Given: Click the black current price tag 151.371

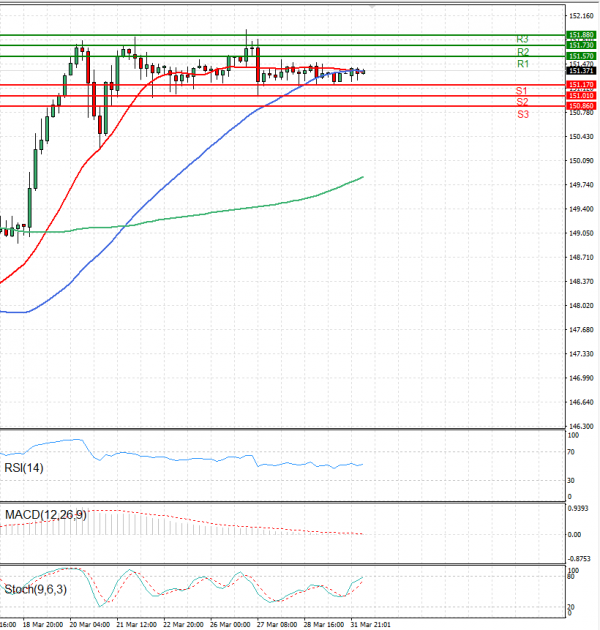Looking at the screenshot, I should click(581, 71).
